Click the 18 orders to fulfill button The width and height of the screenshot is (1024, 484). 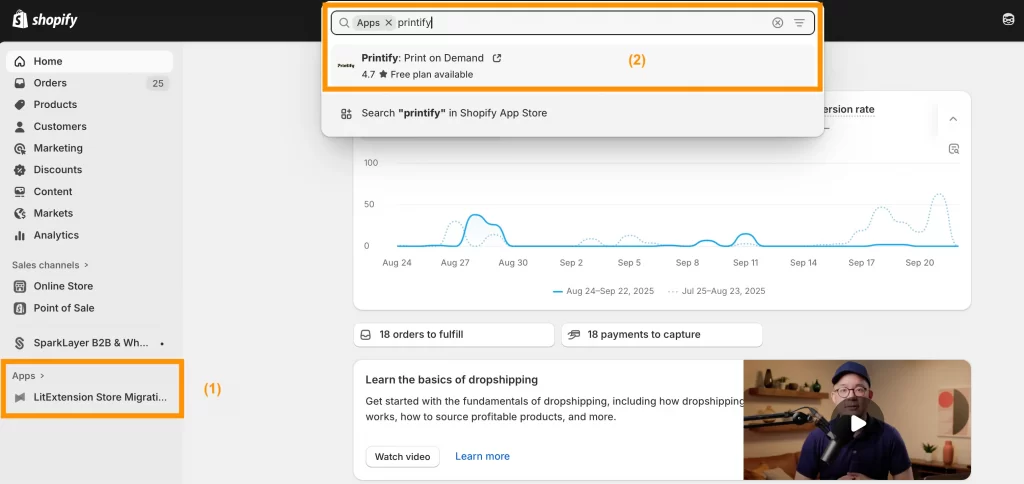tap(454, 334)
